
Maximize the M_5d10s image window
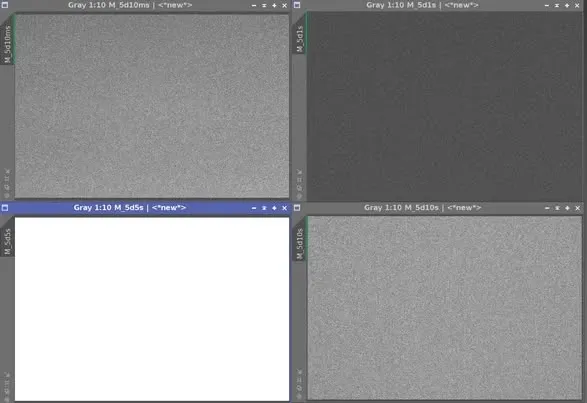point(567,208)
